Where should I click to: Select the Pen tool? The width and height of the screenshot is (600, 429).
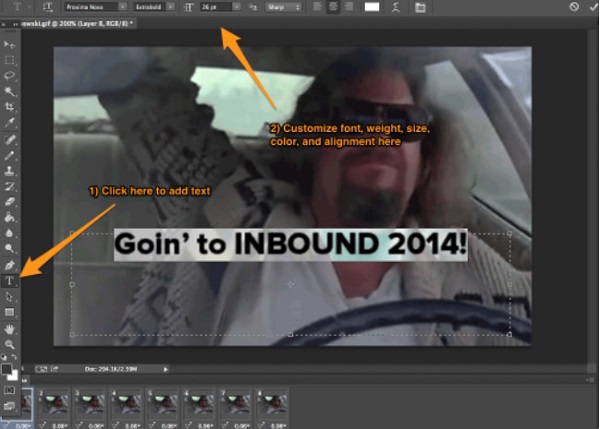[9, 265]
